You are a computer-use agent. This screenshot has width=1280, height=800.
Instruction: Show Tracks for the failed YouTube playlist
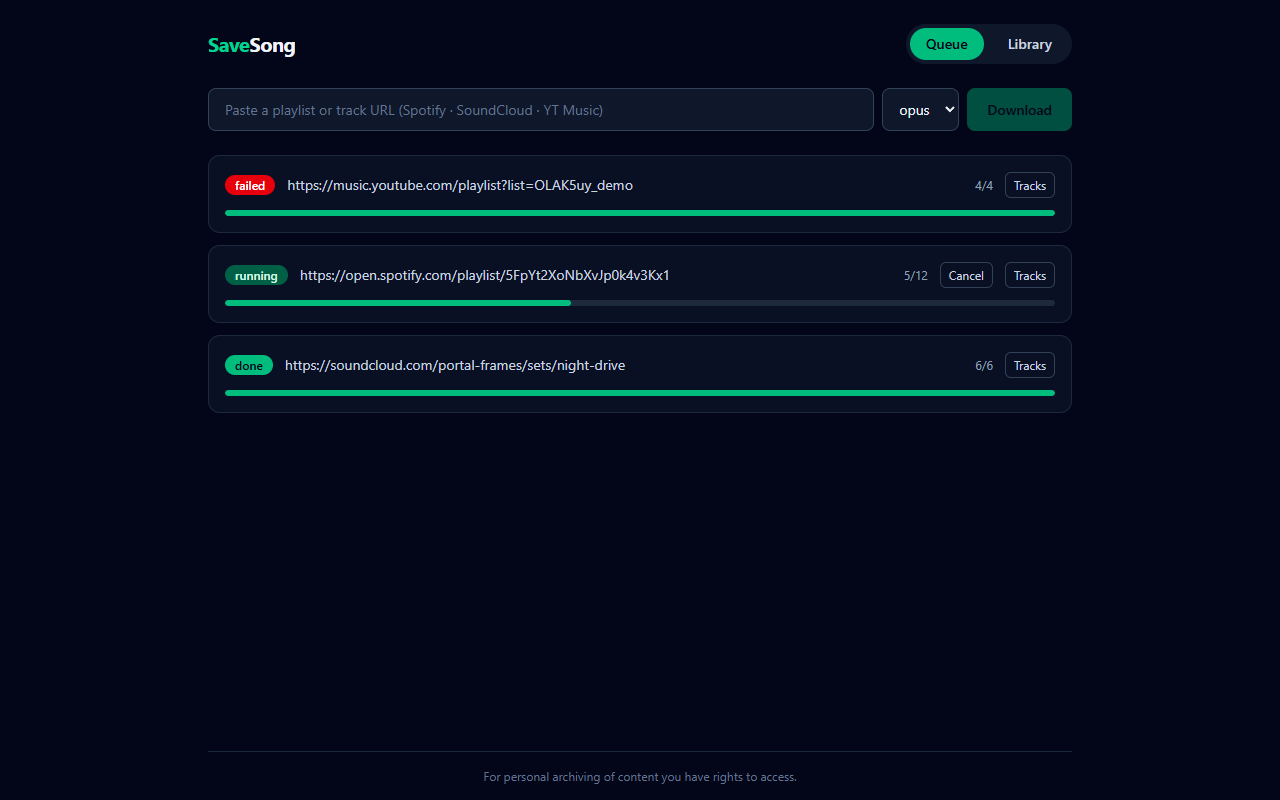[x=1029, y=185]
